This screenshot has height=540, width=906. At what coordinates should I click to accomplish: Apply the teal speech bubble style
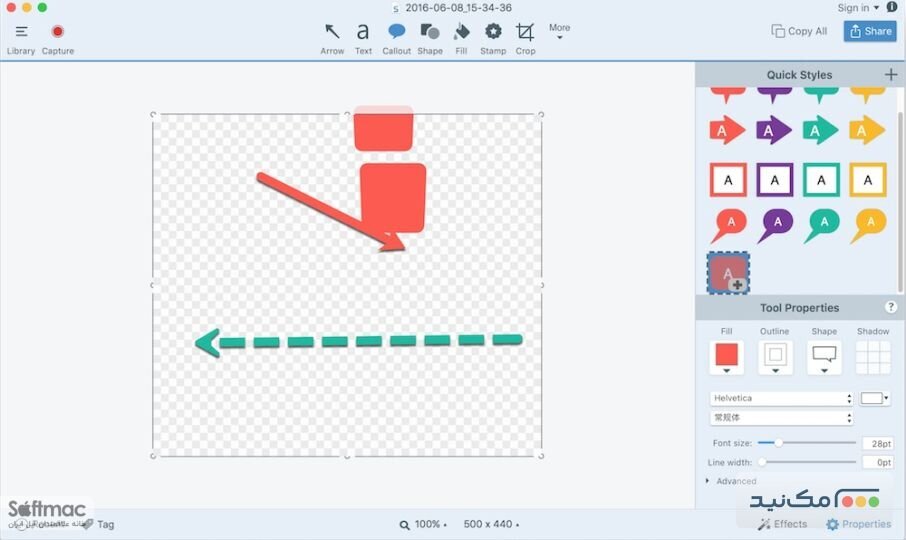click(822, 225)
